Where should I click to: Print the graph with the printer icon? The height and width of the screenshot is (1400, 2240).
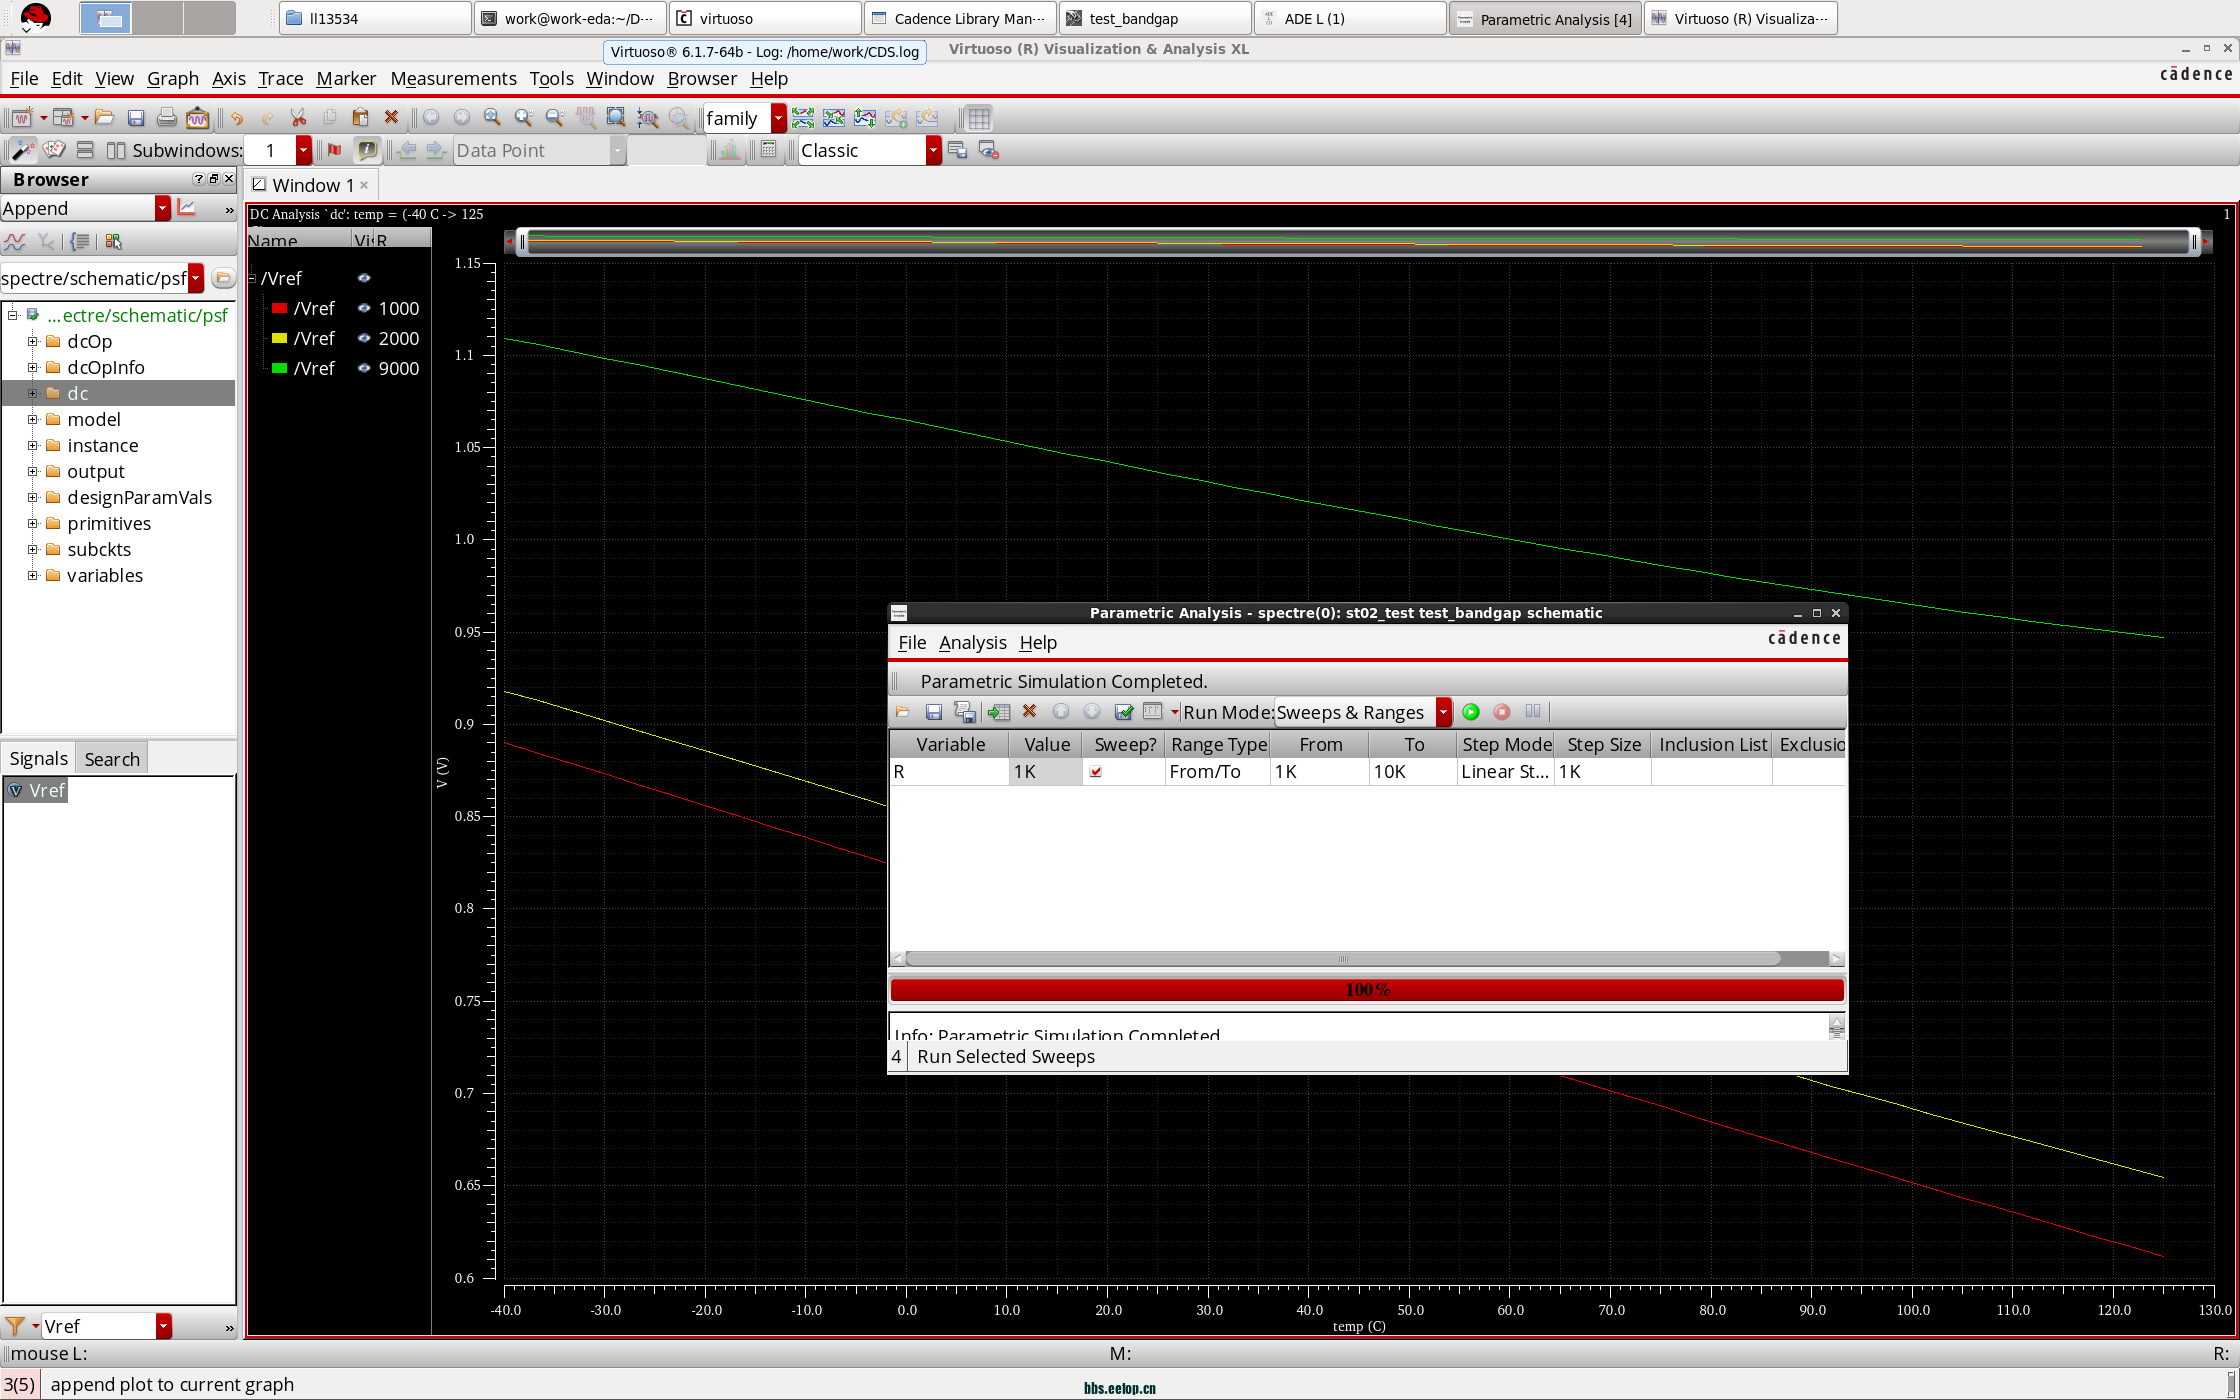(167, 118)
